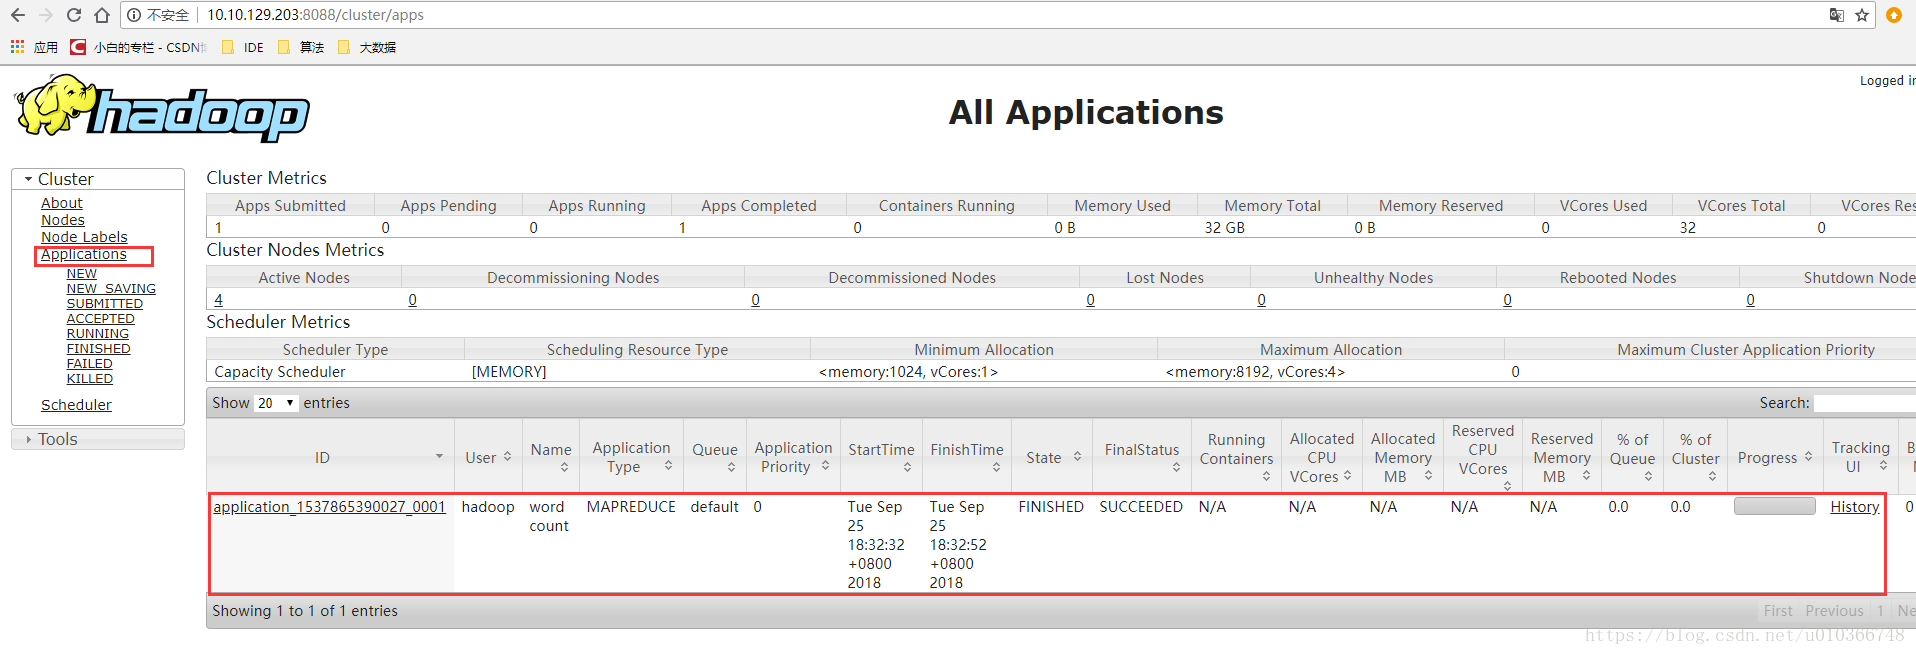Open the 大数据 bookmark folder
The image size is (1916, 655).
[x=367, y=47]
